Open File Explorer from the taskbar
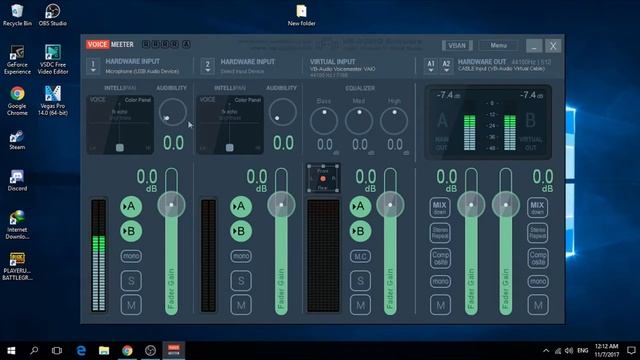 coord(104,351)
